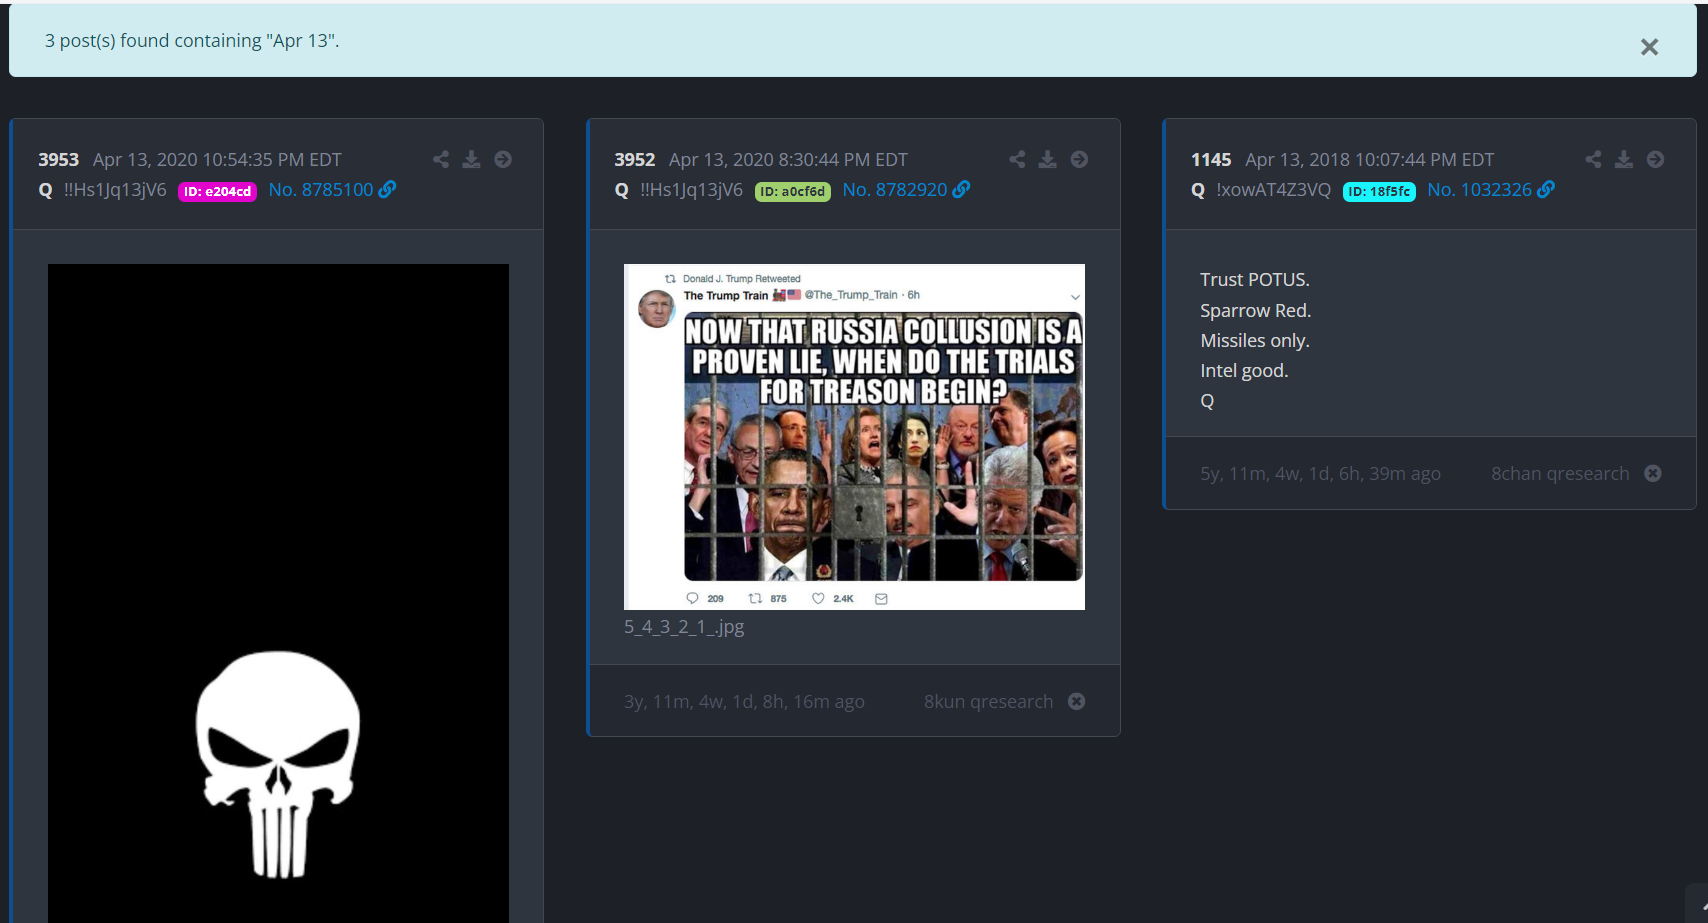This screenshot has width=1708, height=923.
Task: Open link No. 8785100
Action: 321,189
